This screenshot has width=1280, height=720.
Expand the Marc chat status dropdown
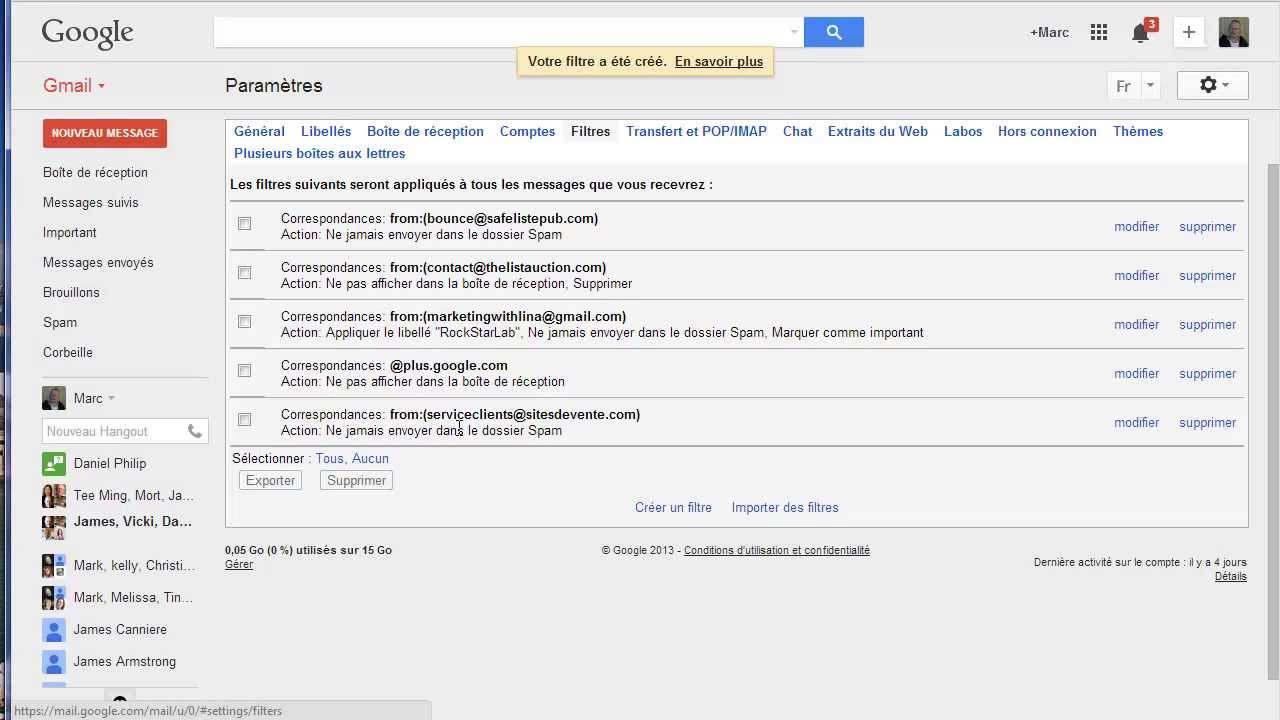[x=111, y=398]
